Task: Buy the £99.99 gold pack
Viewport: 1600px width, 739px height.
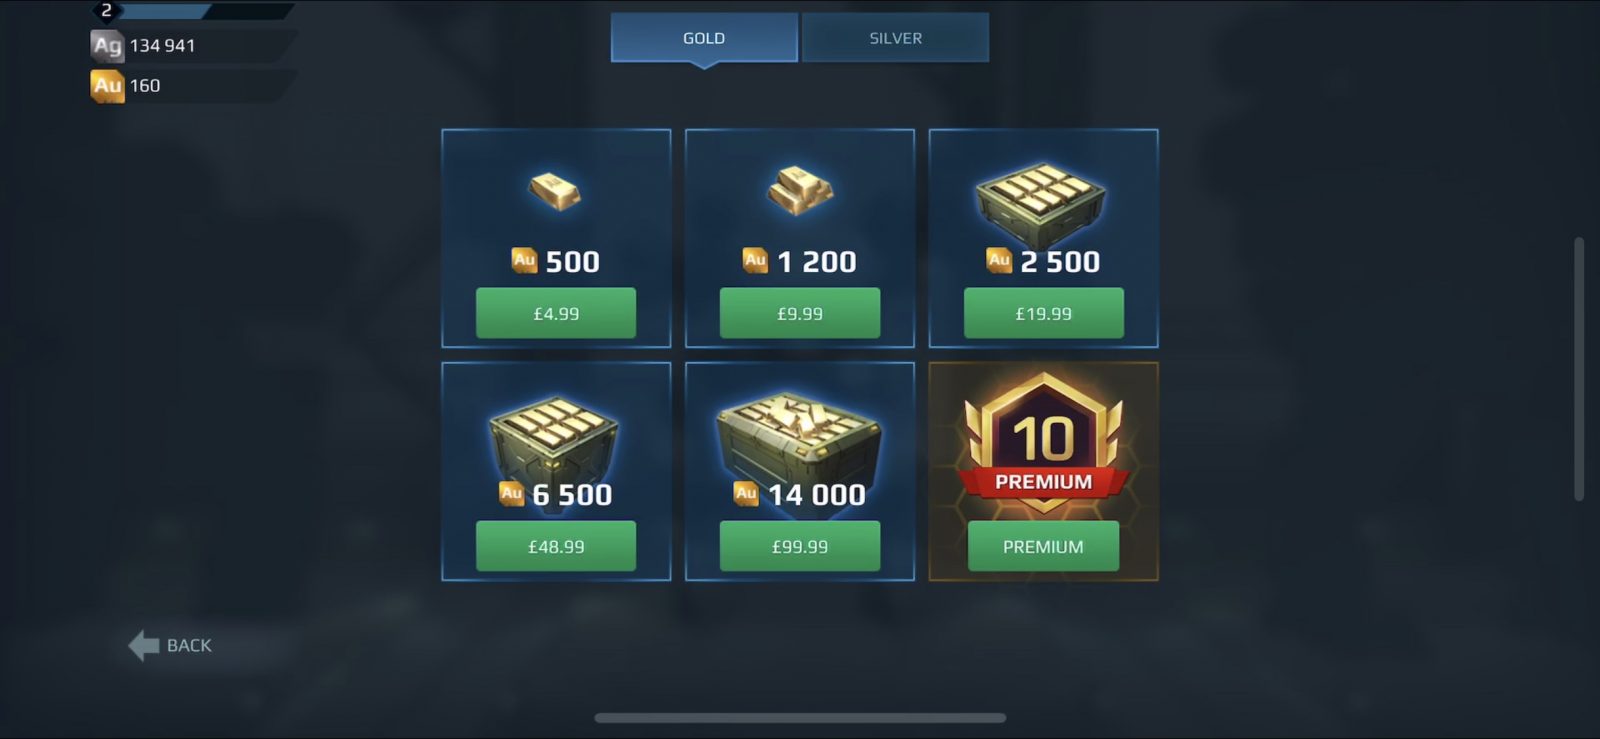Action: 800,546
